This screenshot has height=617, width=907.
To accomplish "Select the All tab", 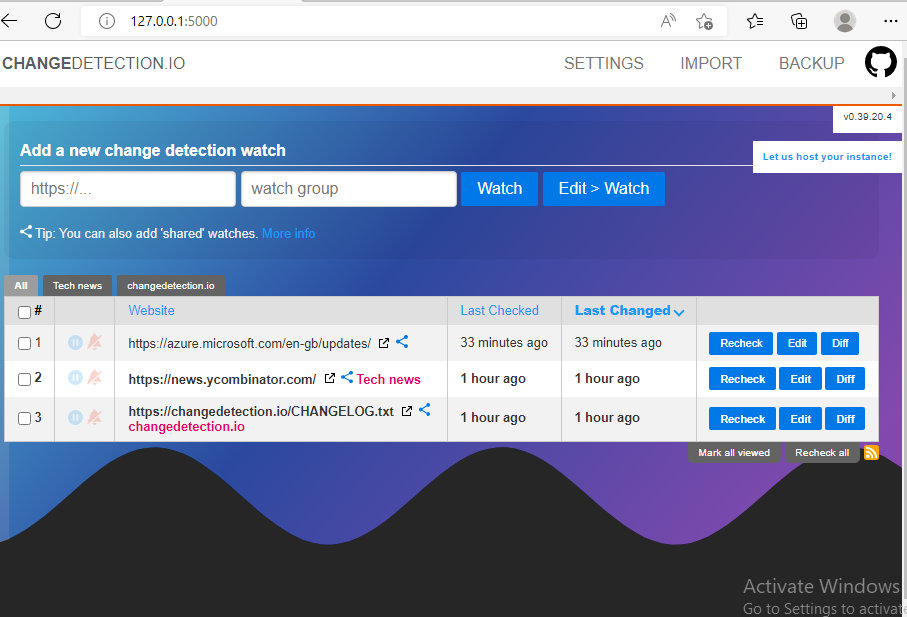I will (x=21, y=286).
